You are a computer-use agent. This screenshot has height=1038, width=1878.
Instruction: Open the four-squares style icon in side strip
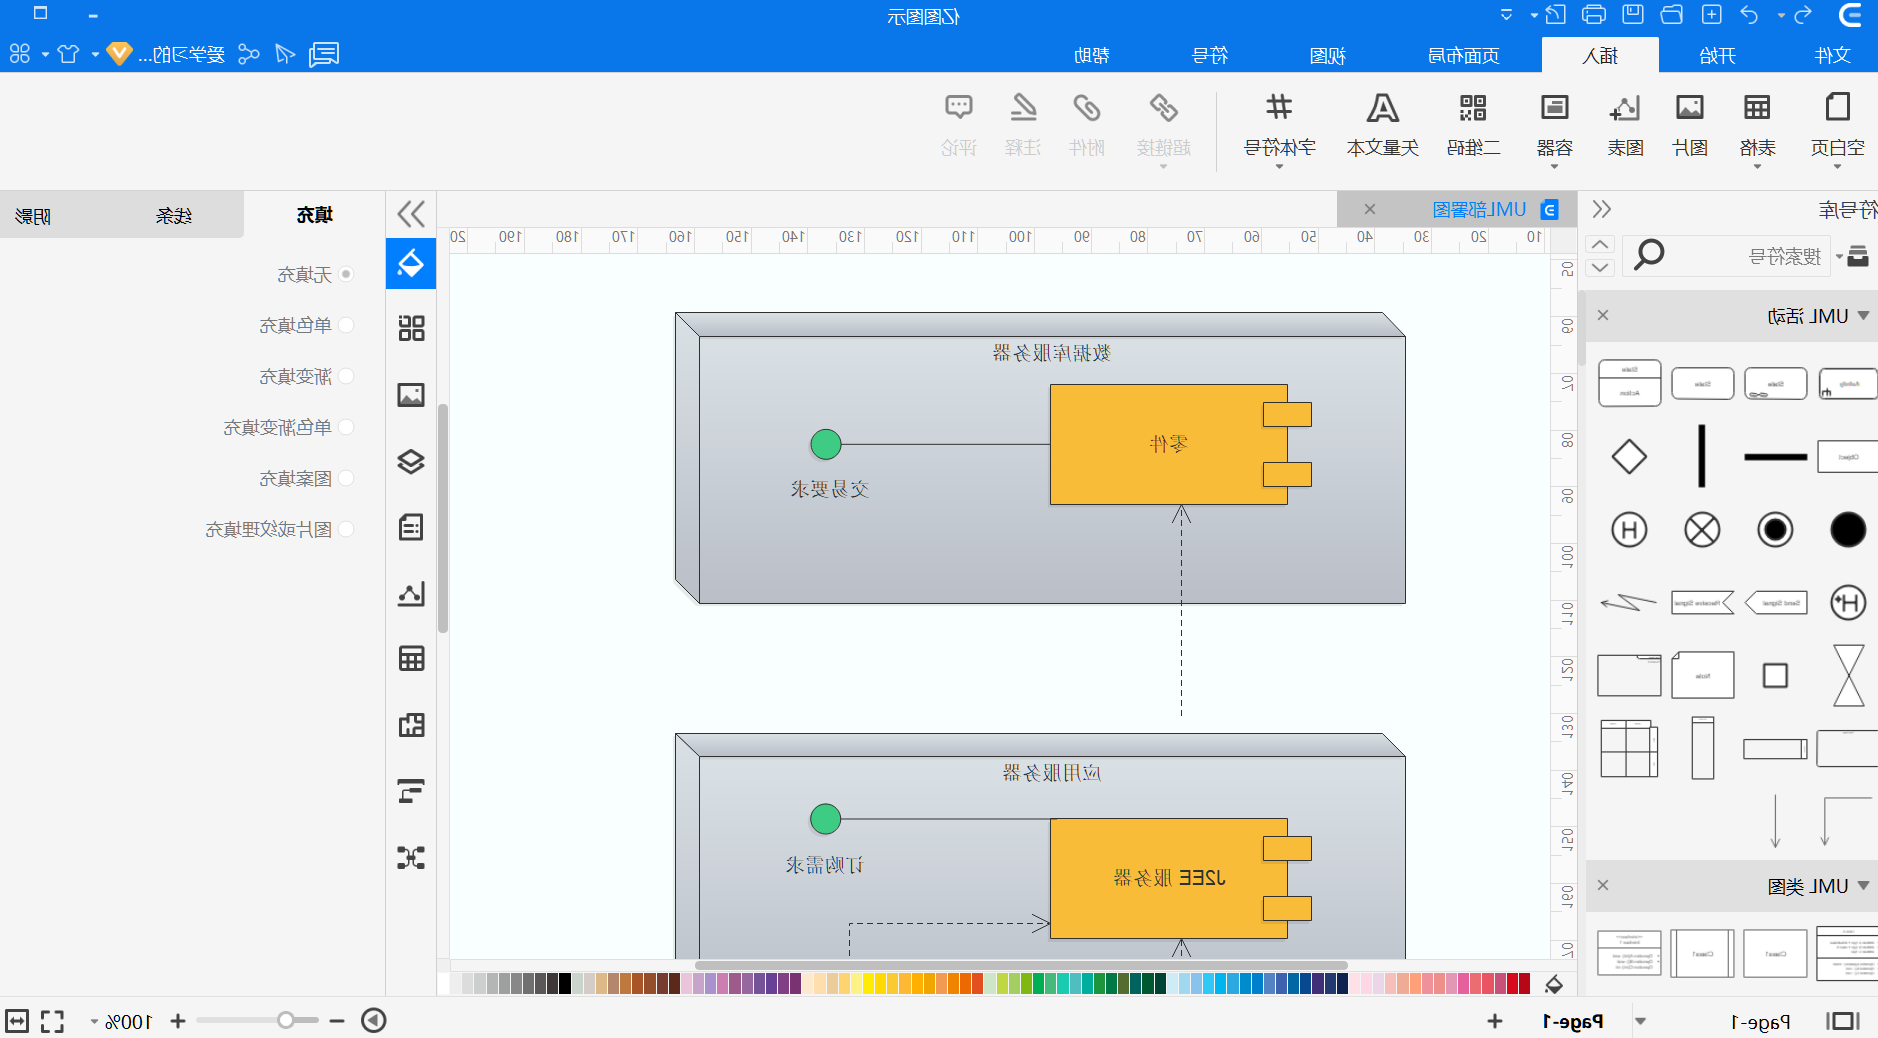click(411, 328)
